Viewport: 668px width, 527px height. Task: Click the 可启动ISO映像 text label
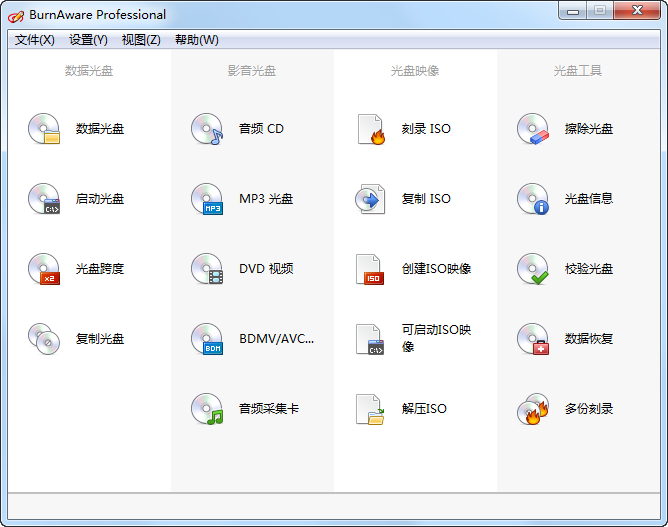pyautogui.click(x=436, y=338)
